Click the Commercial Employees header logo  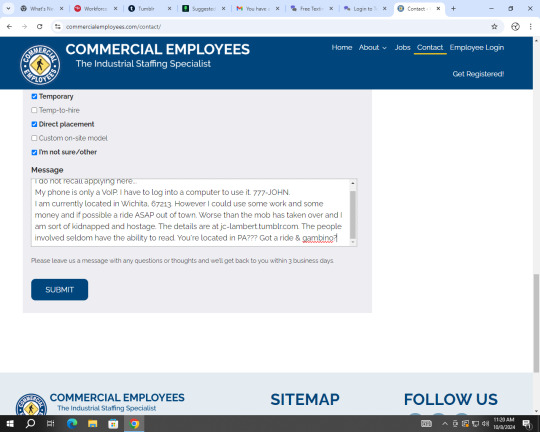click(x=40, y=65)
